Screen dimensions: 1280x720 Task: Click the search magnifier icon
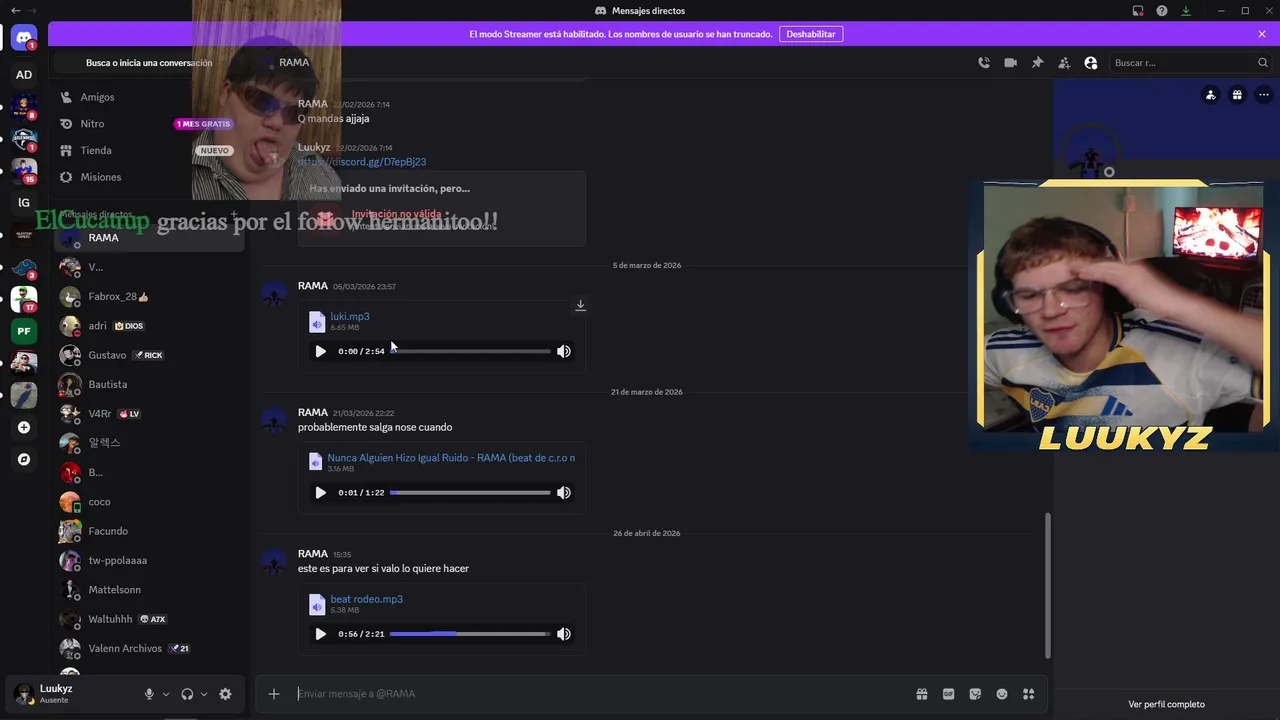coord(1263,63)
